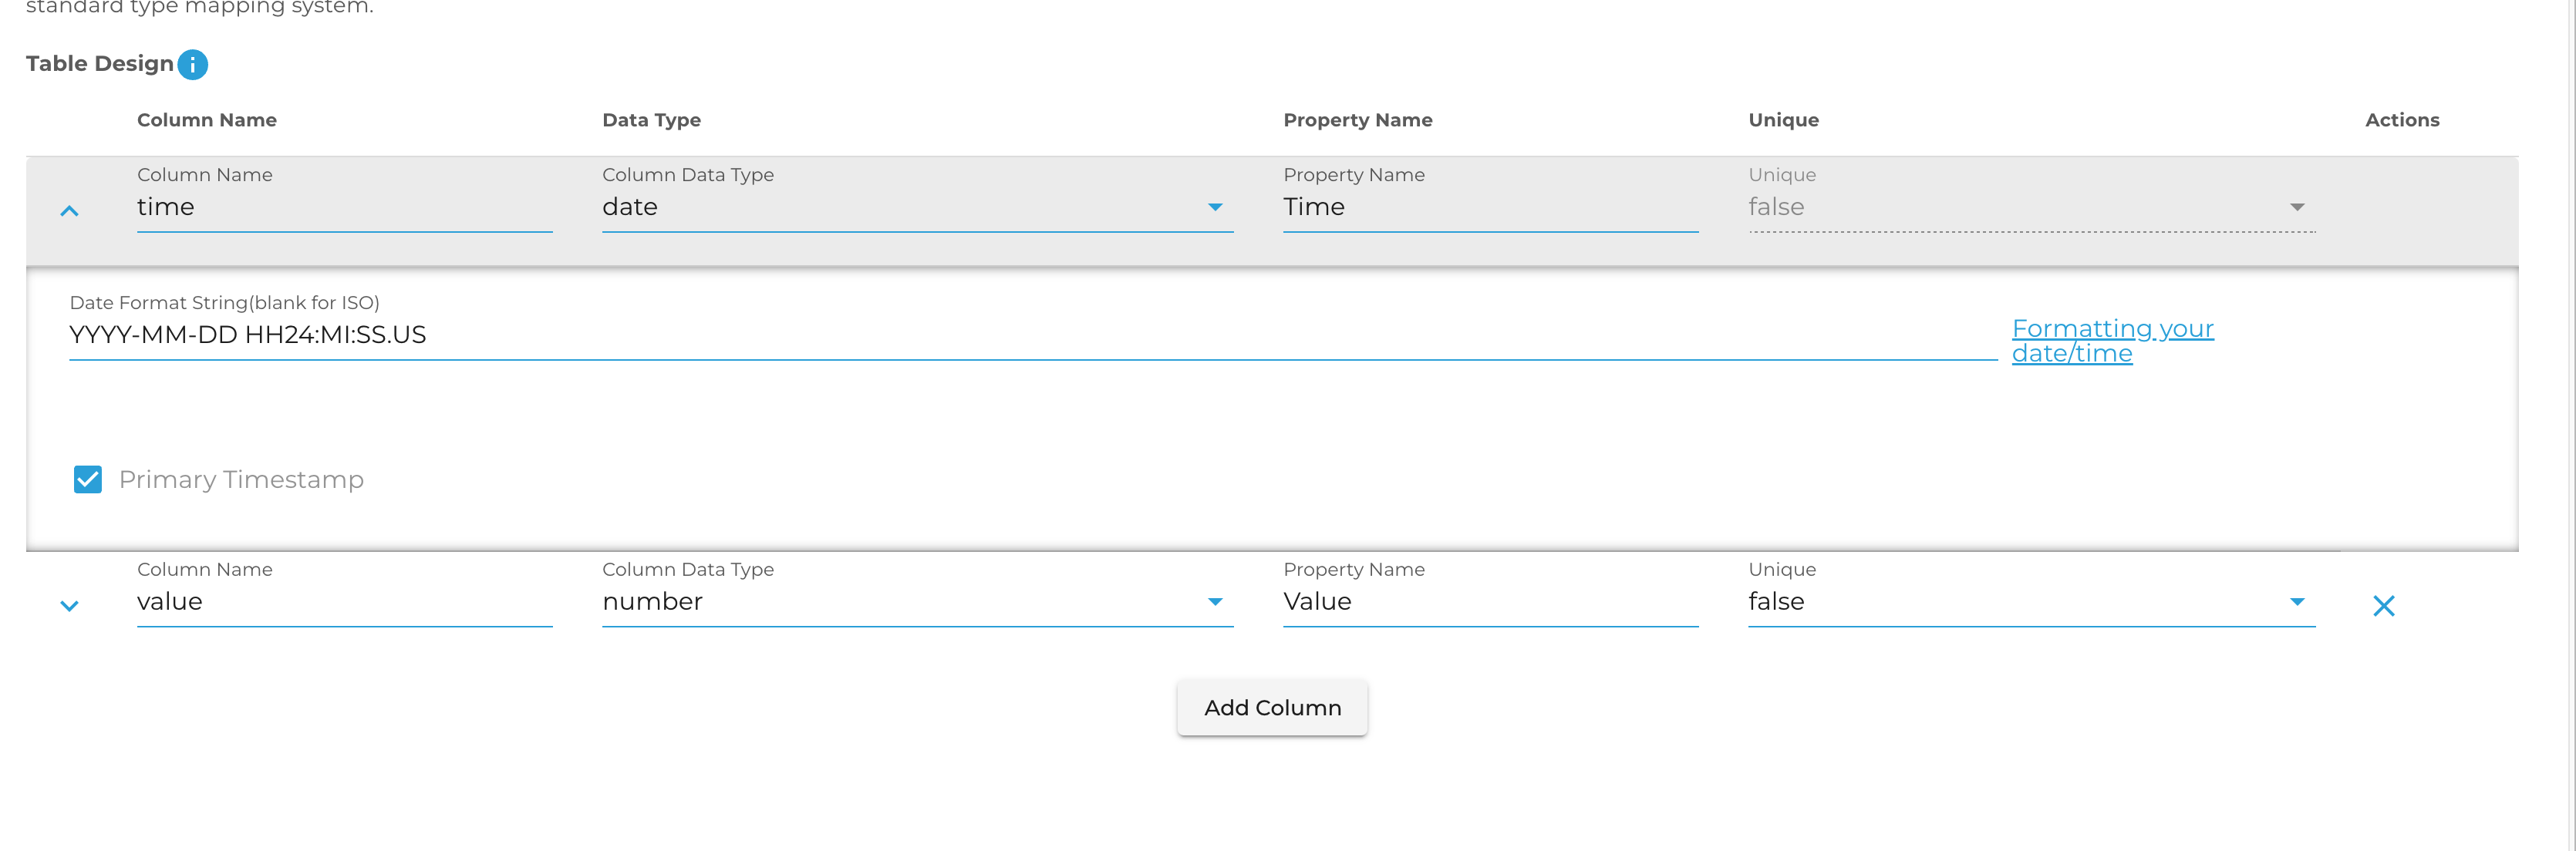Click the Value Property Name field
Screen dimensions: 2576x851
(x=1489, y=602)
